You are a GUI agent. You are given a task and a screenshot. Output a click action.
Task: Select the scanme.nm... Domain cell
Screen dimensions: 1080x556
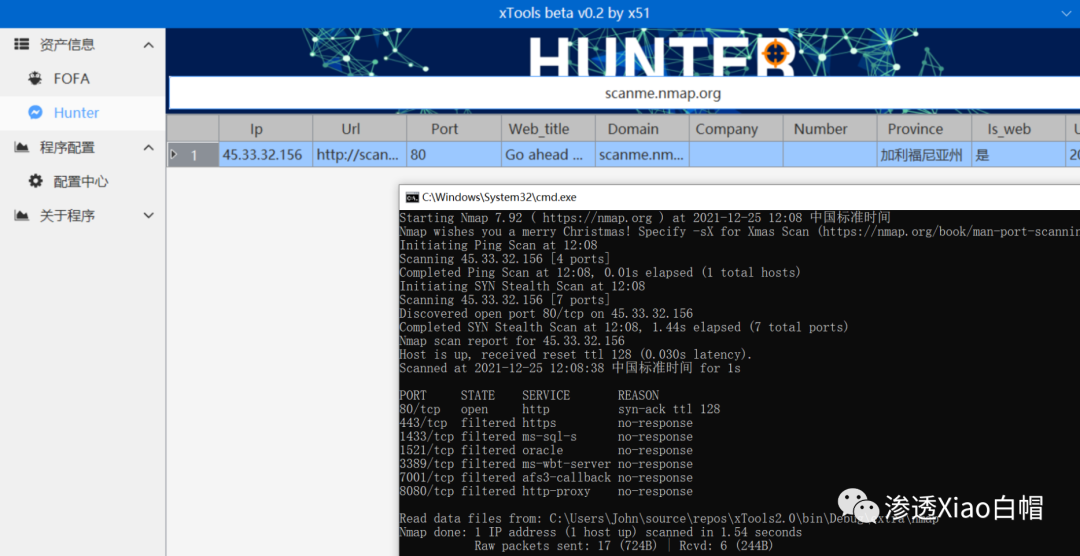click(x=642, y=155)
